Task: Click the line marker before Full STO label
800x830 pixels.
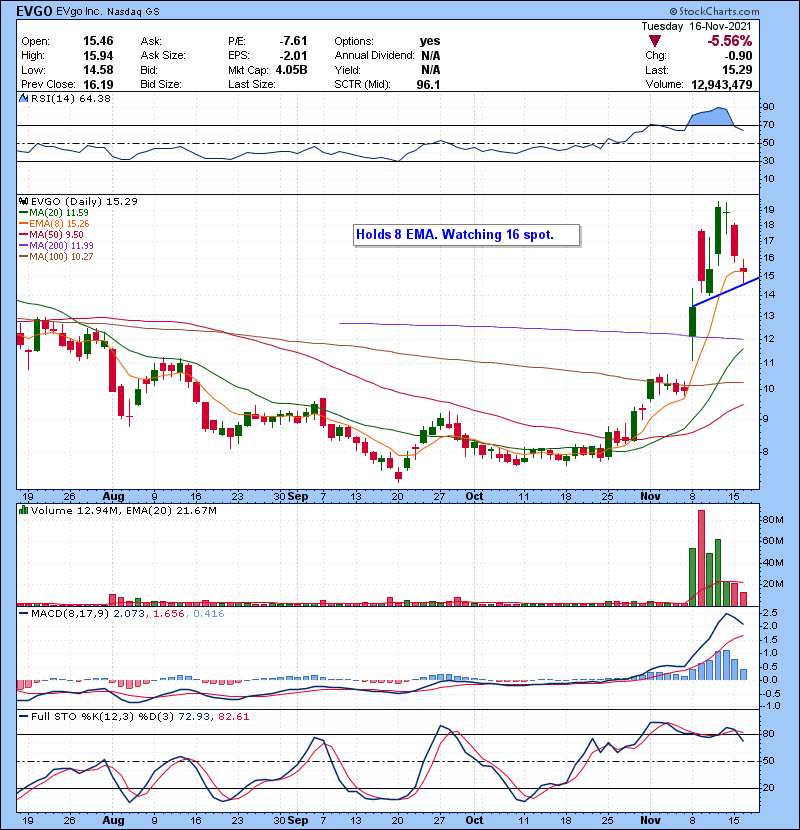Action: pos(23,716)
